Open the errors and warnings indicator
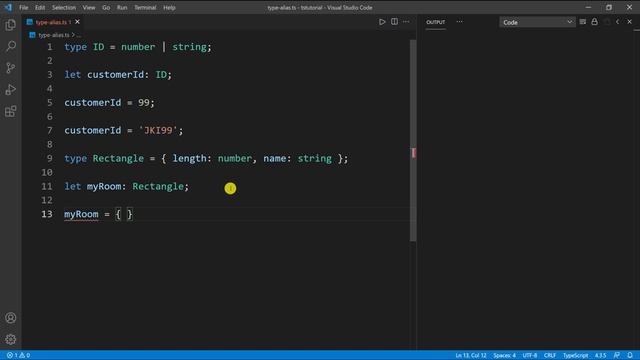 pos(18,356)
